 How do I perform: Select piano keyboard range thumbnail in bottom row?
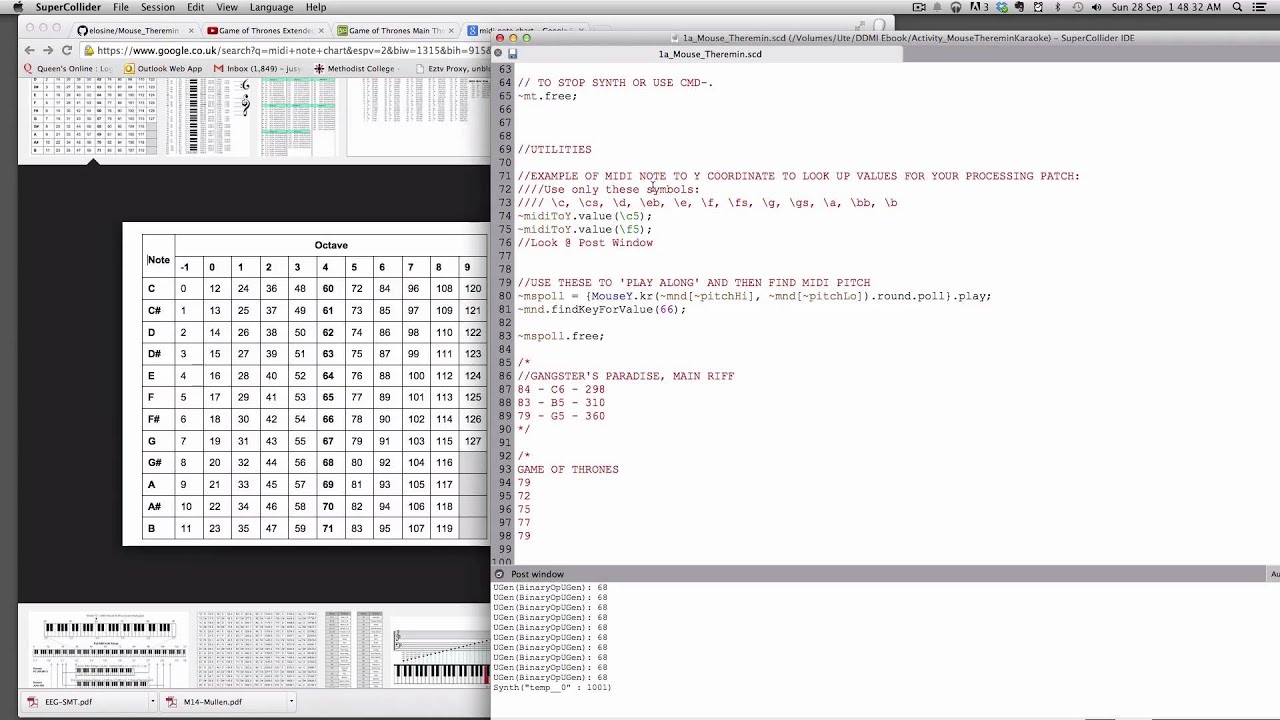click(x=109, y=650)
